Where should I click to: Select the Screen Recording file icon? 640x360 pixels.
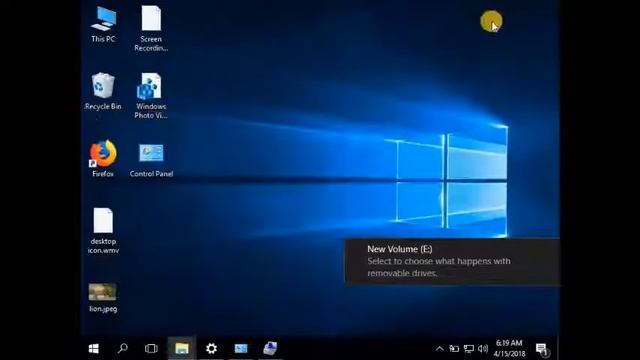point(151,29)
